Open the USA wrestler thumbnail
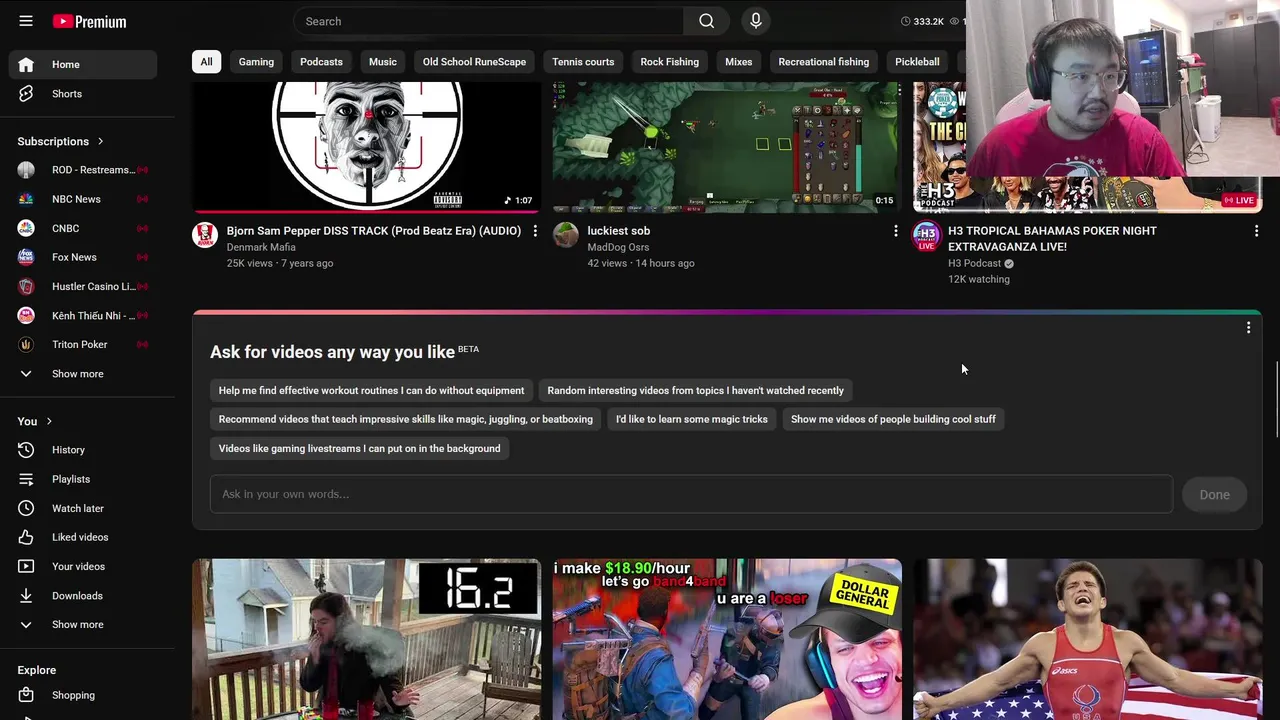The width and height of the screenshot is (1280, 720). click(1088, 639)
